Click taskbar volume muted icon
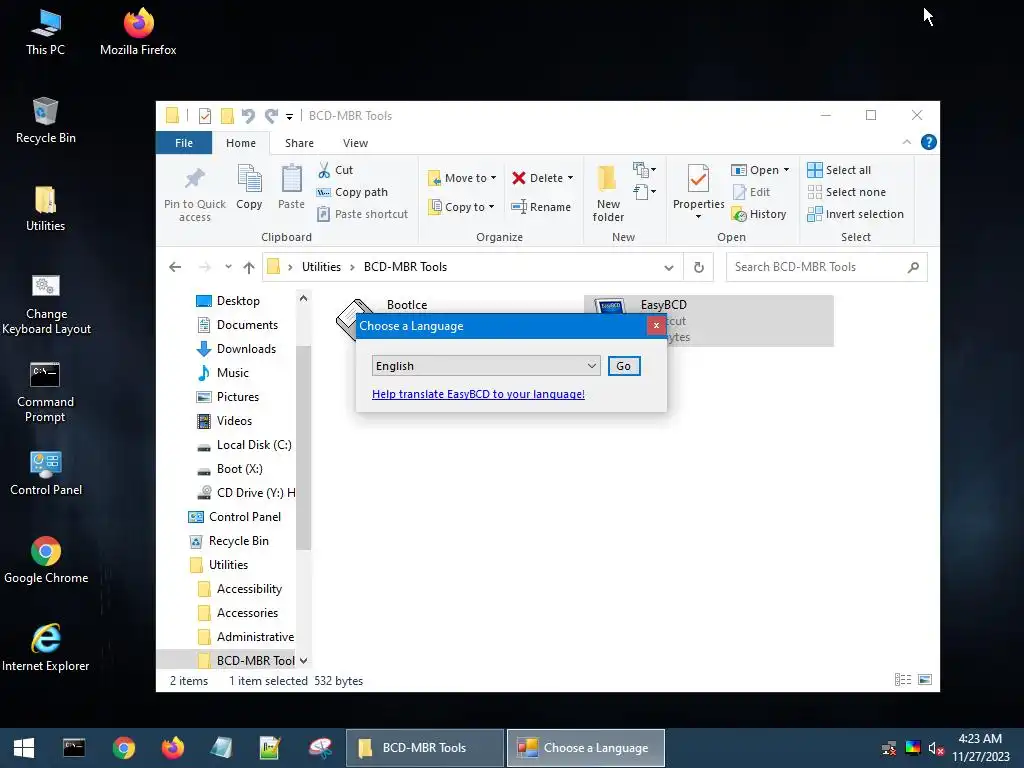 tap(936, 748)
